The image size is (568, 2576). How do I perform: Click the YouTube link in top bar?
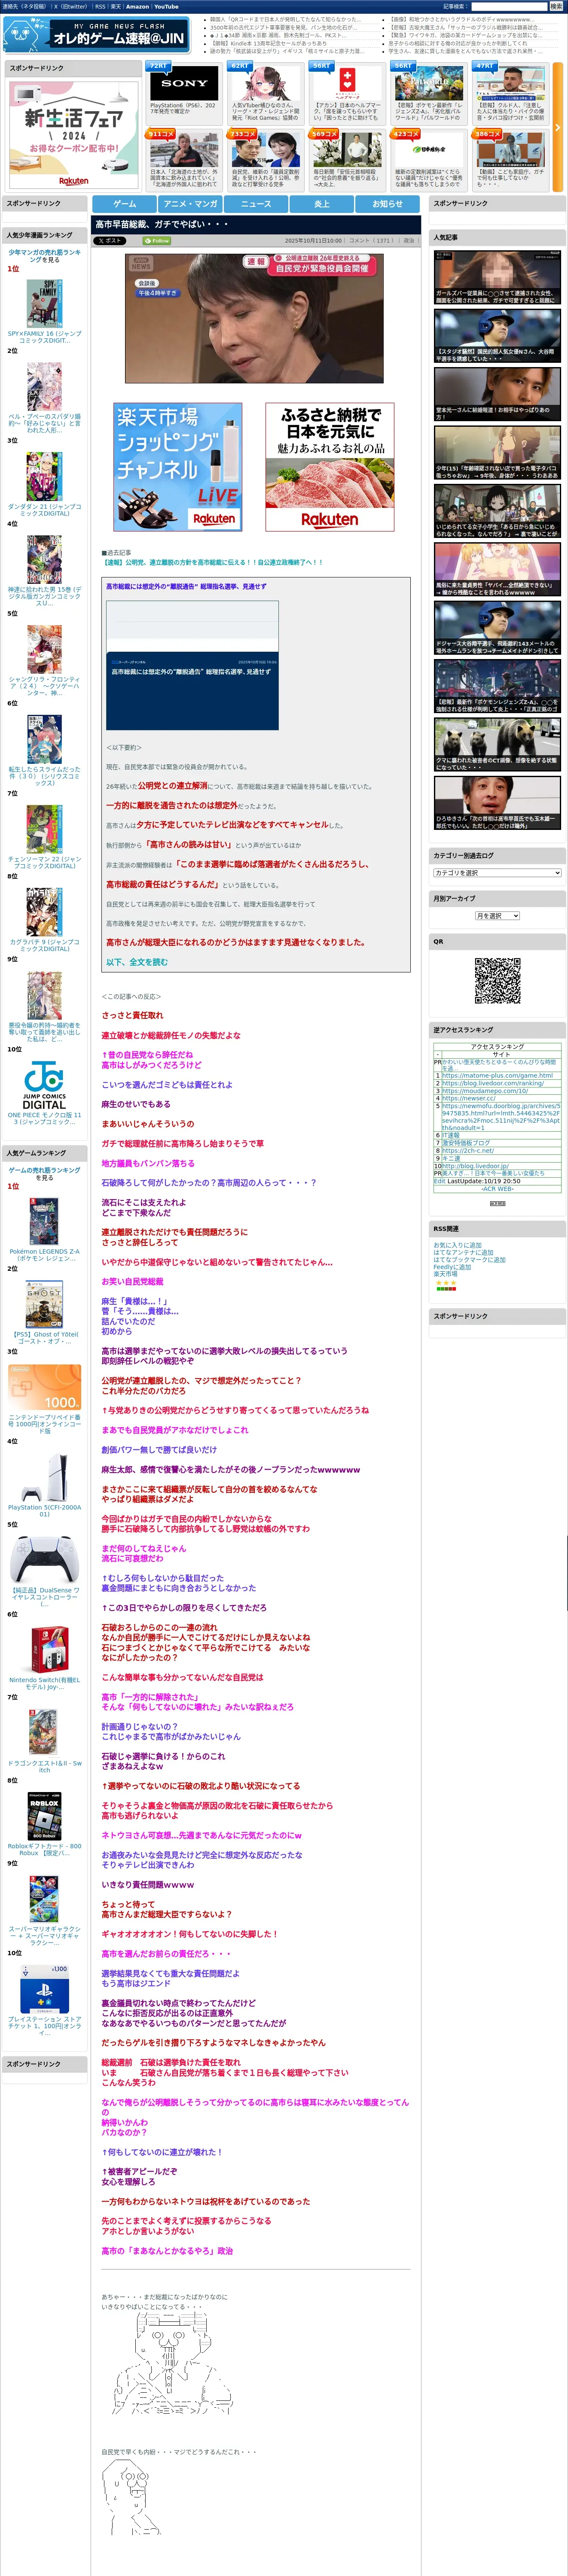[166, 6]
